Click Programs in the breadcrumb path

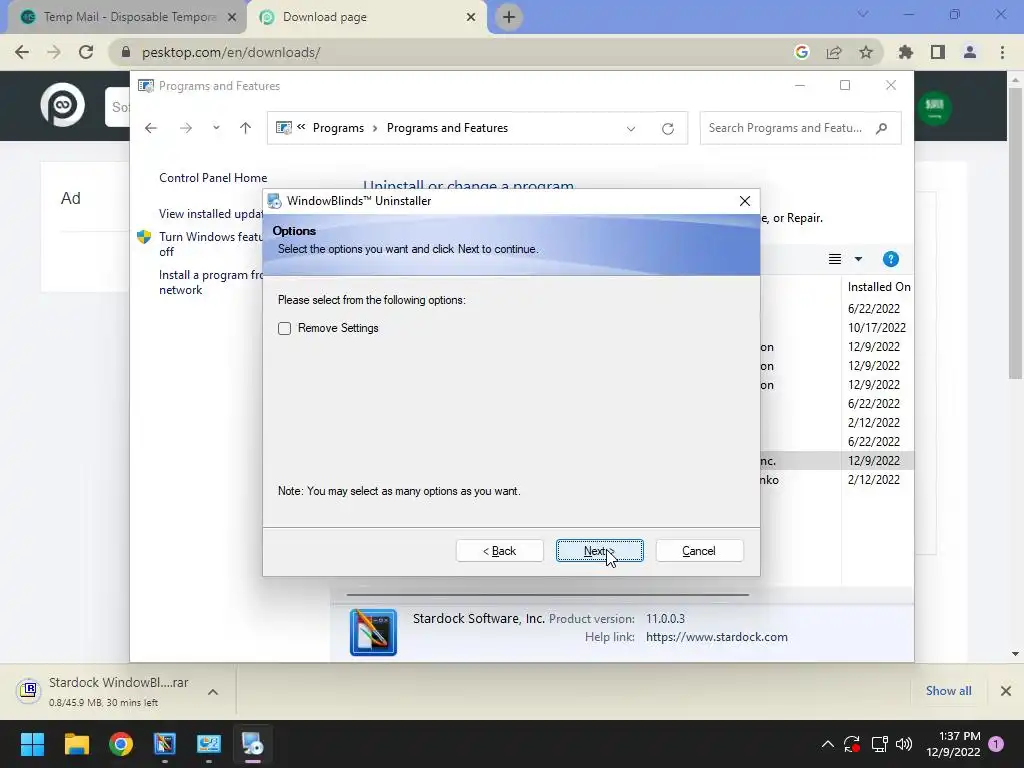pyautogui.click(x=338, y=128)
